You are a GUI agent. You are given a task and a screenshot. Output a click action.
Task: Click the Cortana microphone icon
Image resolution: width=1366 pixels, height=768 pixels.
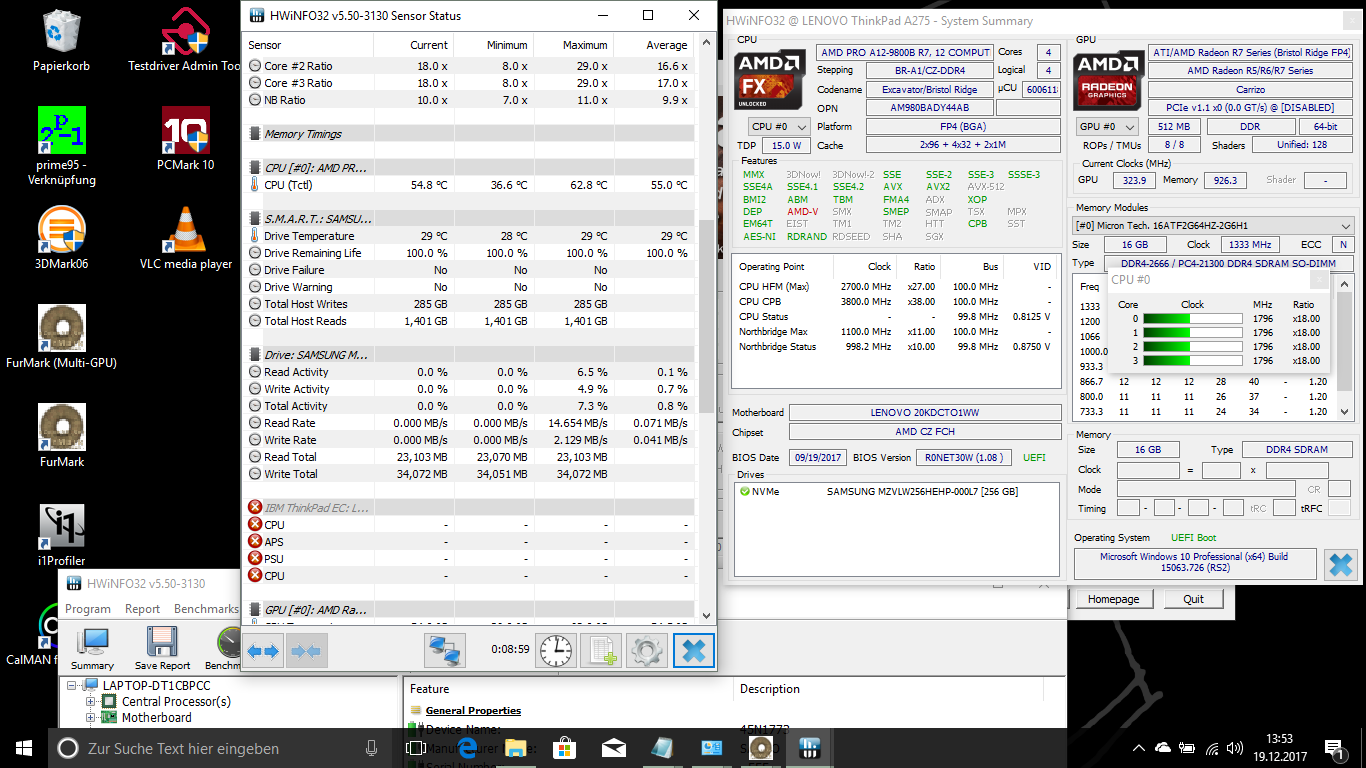click(x=372, y=748)
